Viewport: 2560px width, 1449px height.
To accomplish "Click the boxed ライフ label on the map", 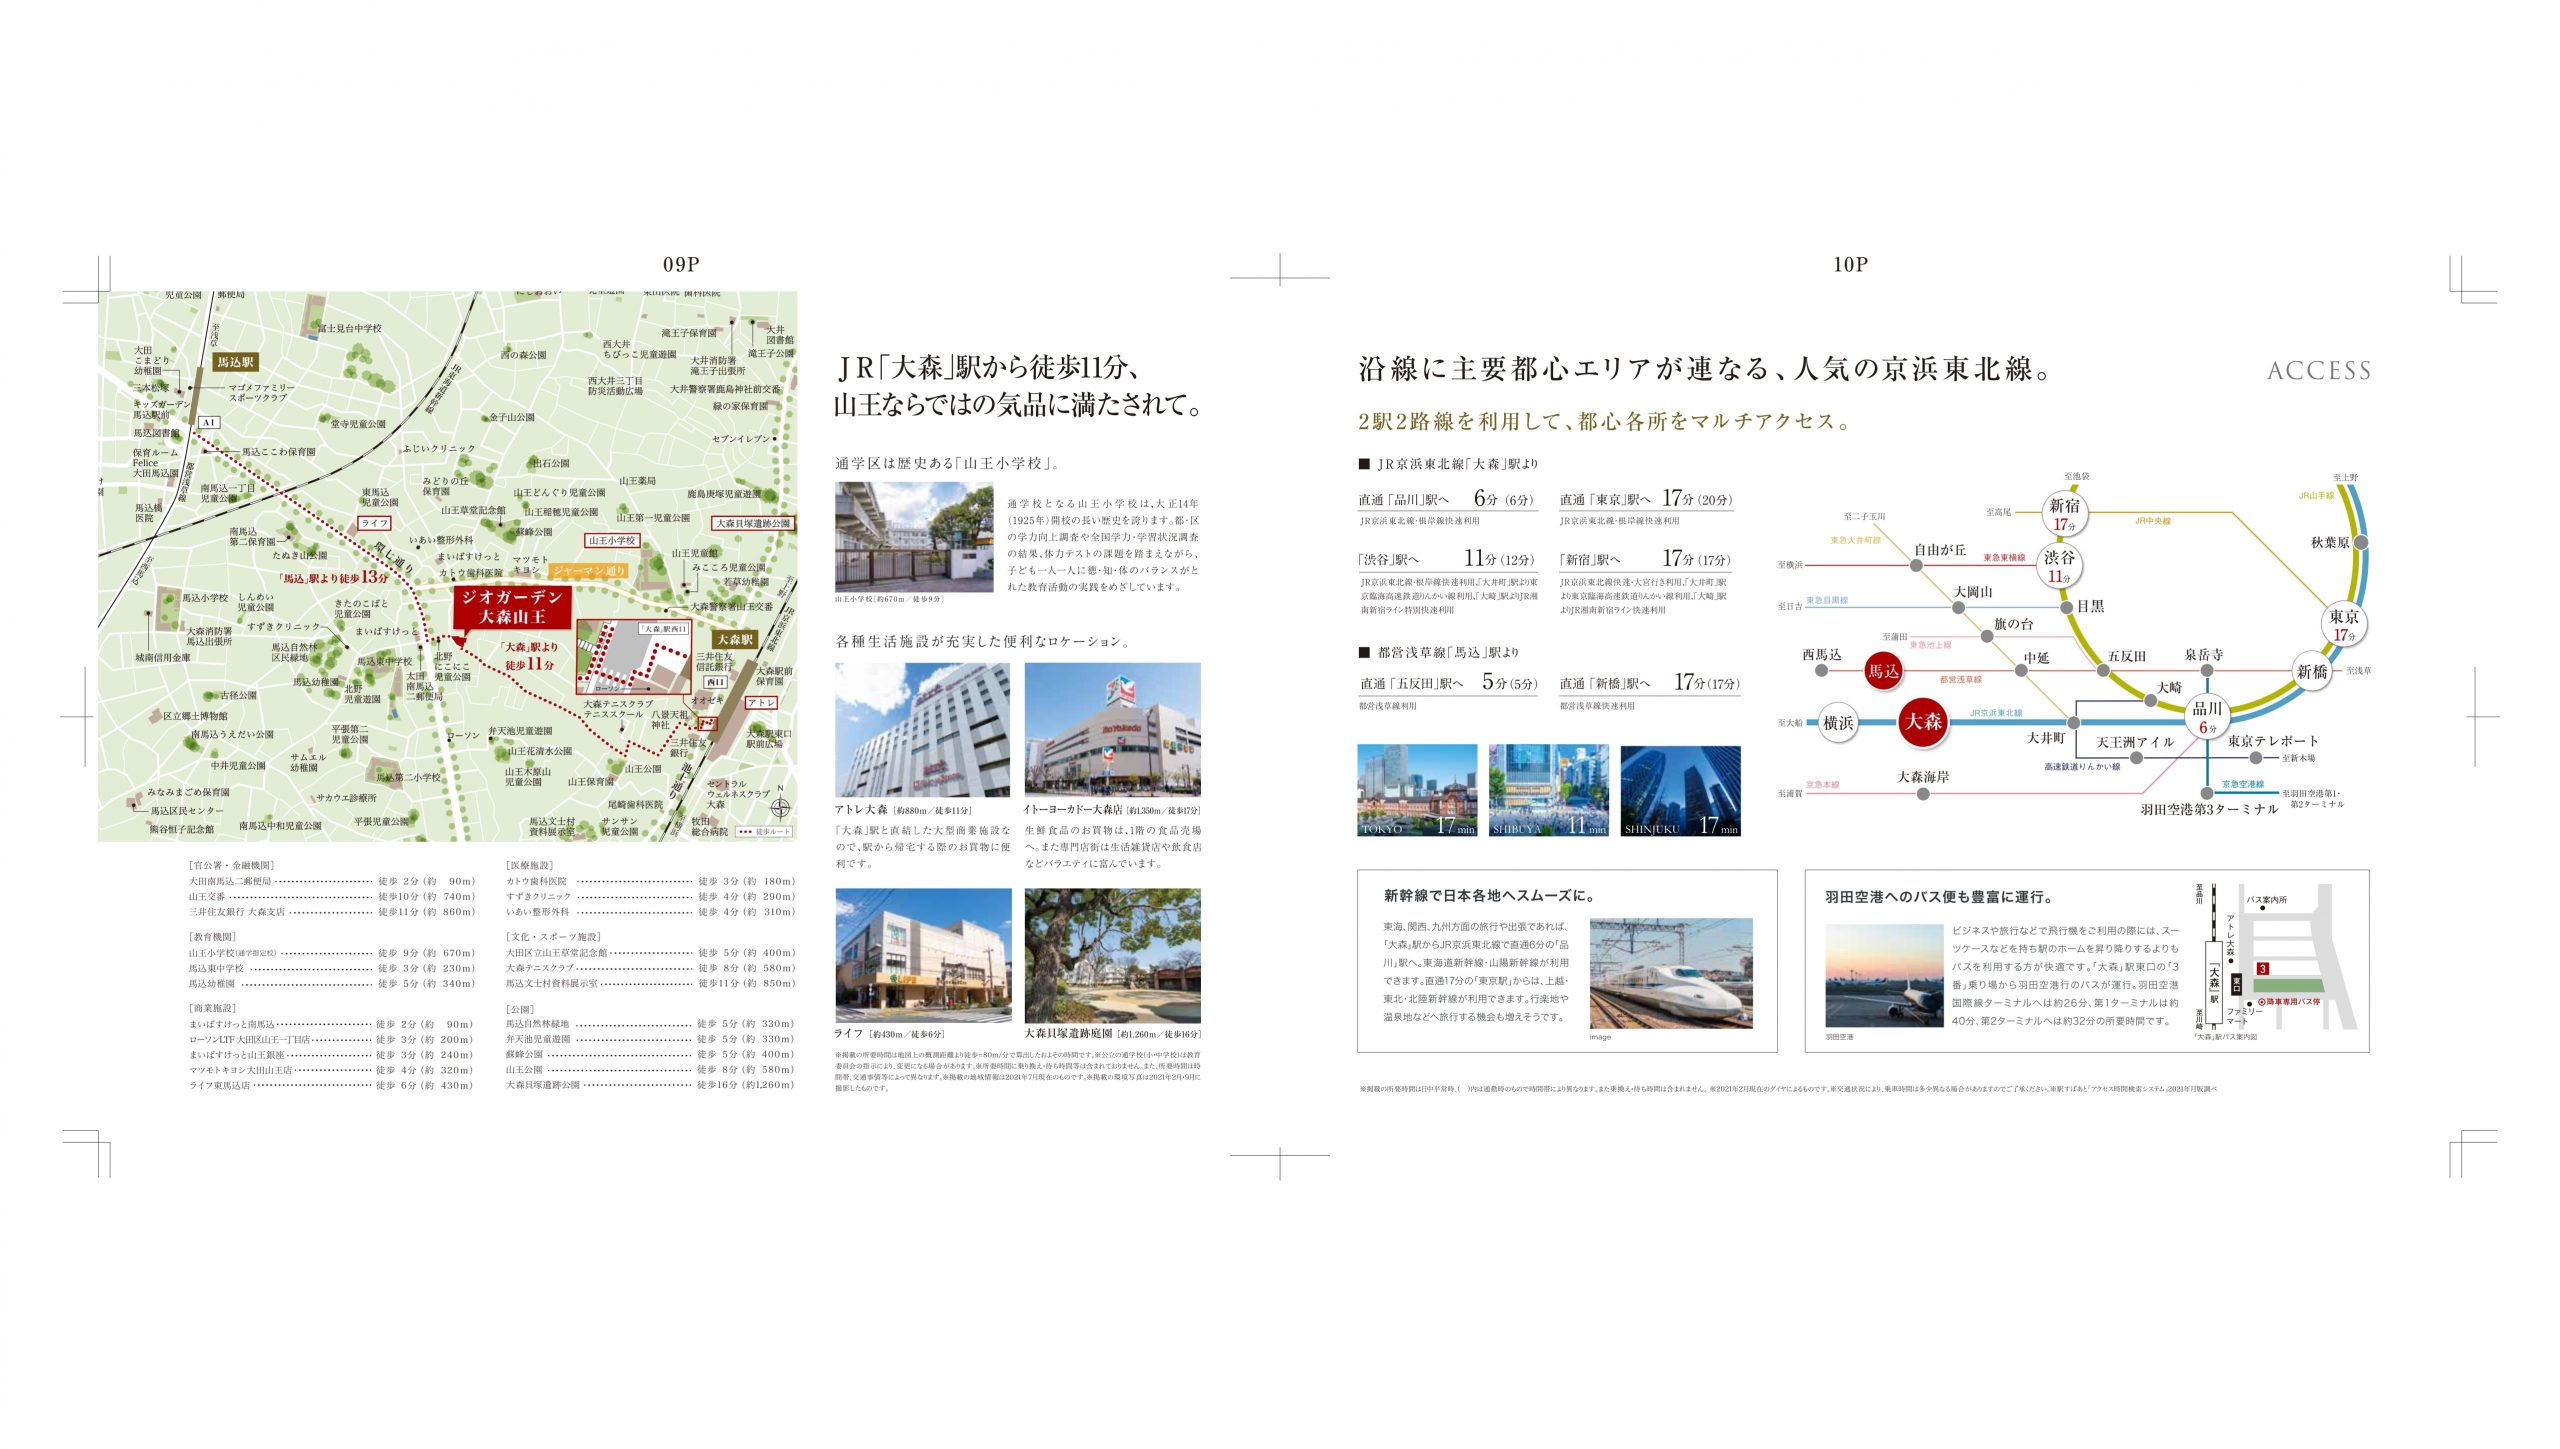I will (375, 523).
